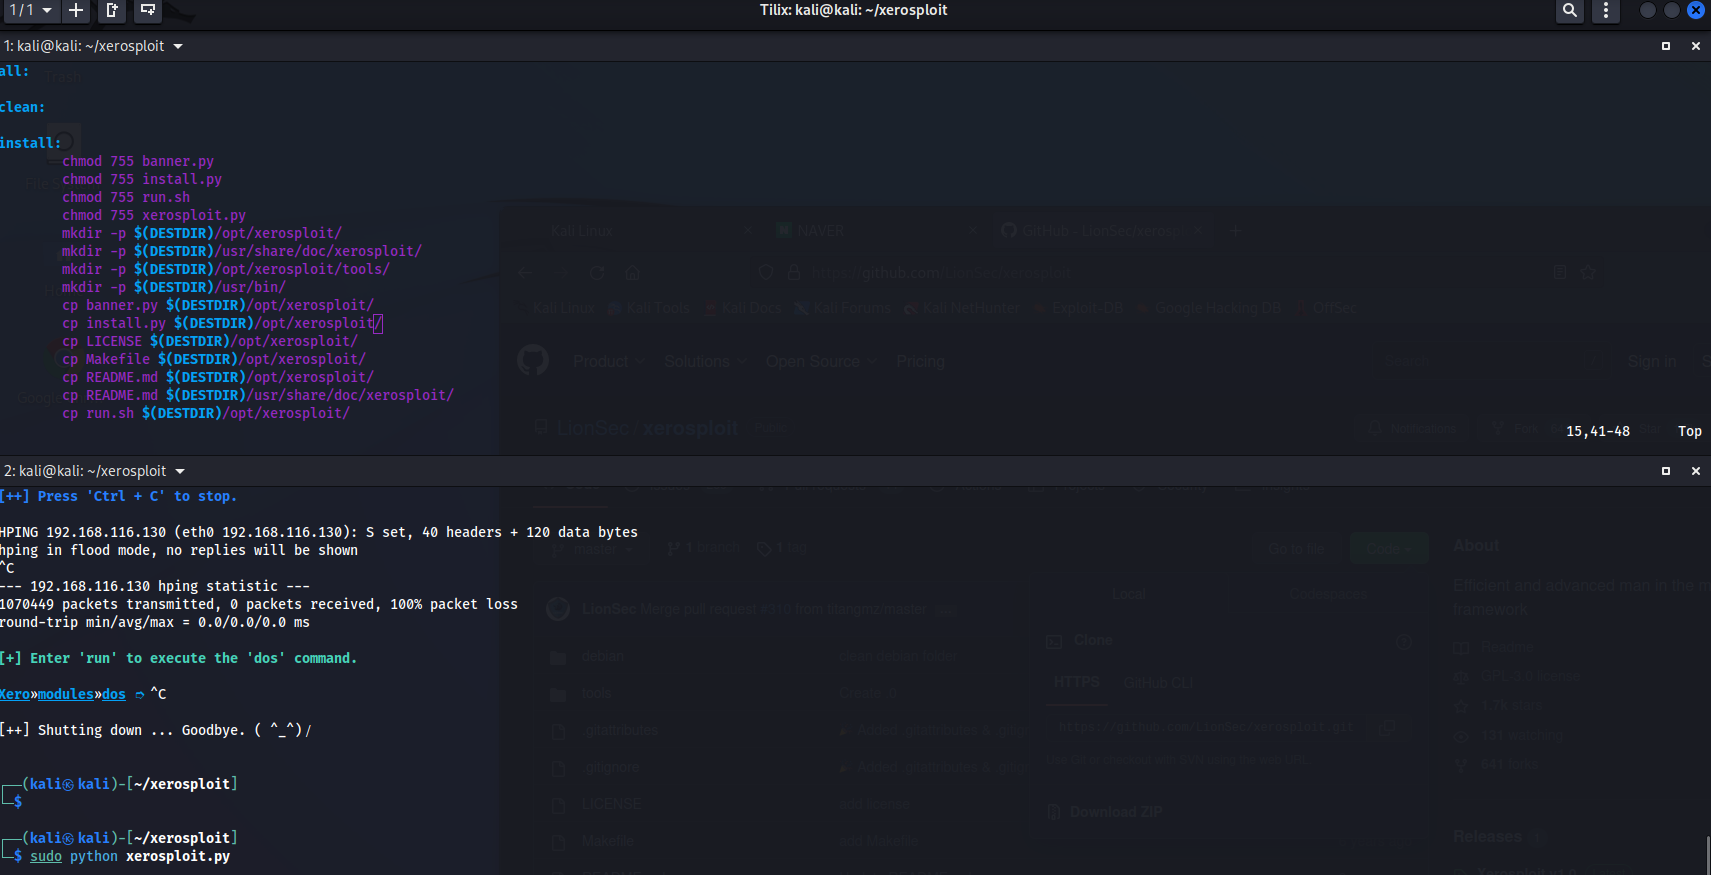Image resolution: width=1711 pixels, height=875 pixels.
Task: Click the 'sudo' word in last command
Action: point(46,856)
